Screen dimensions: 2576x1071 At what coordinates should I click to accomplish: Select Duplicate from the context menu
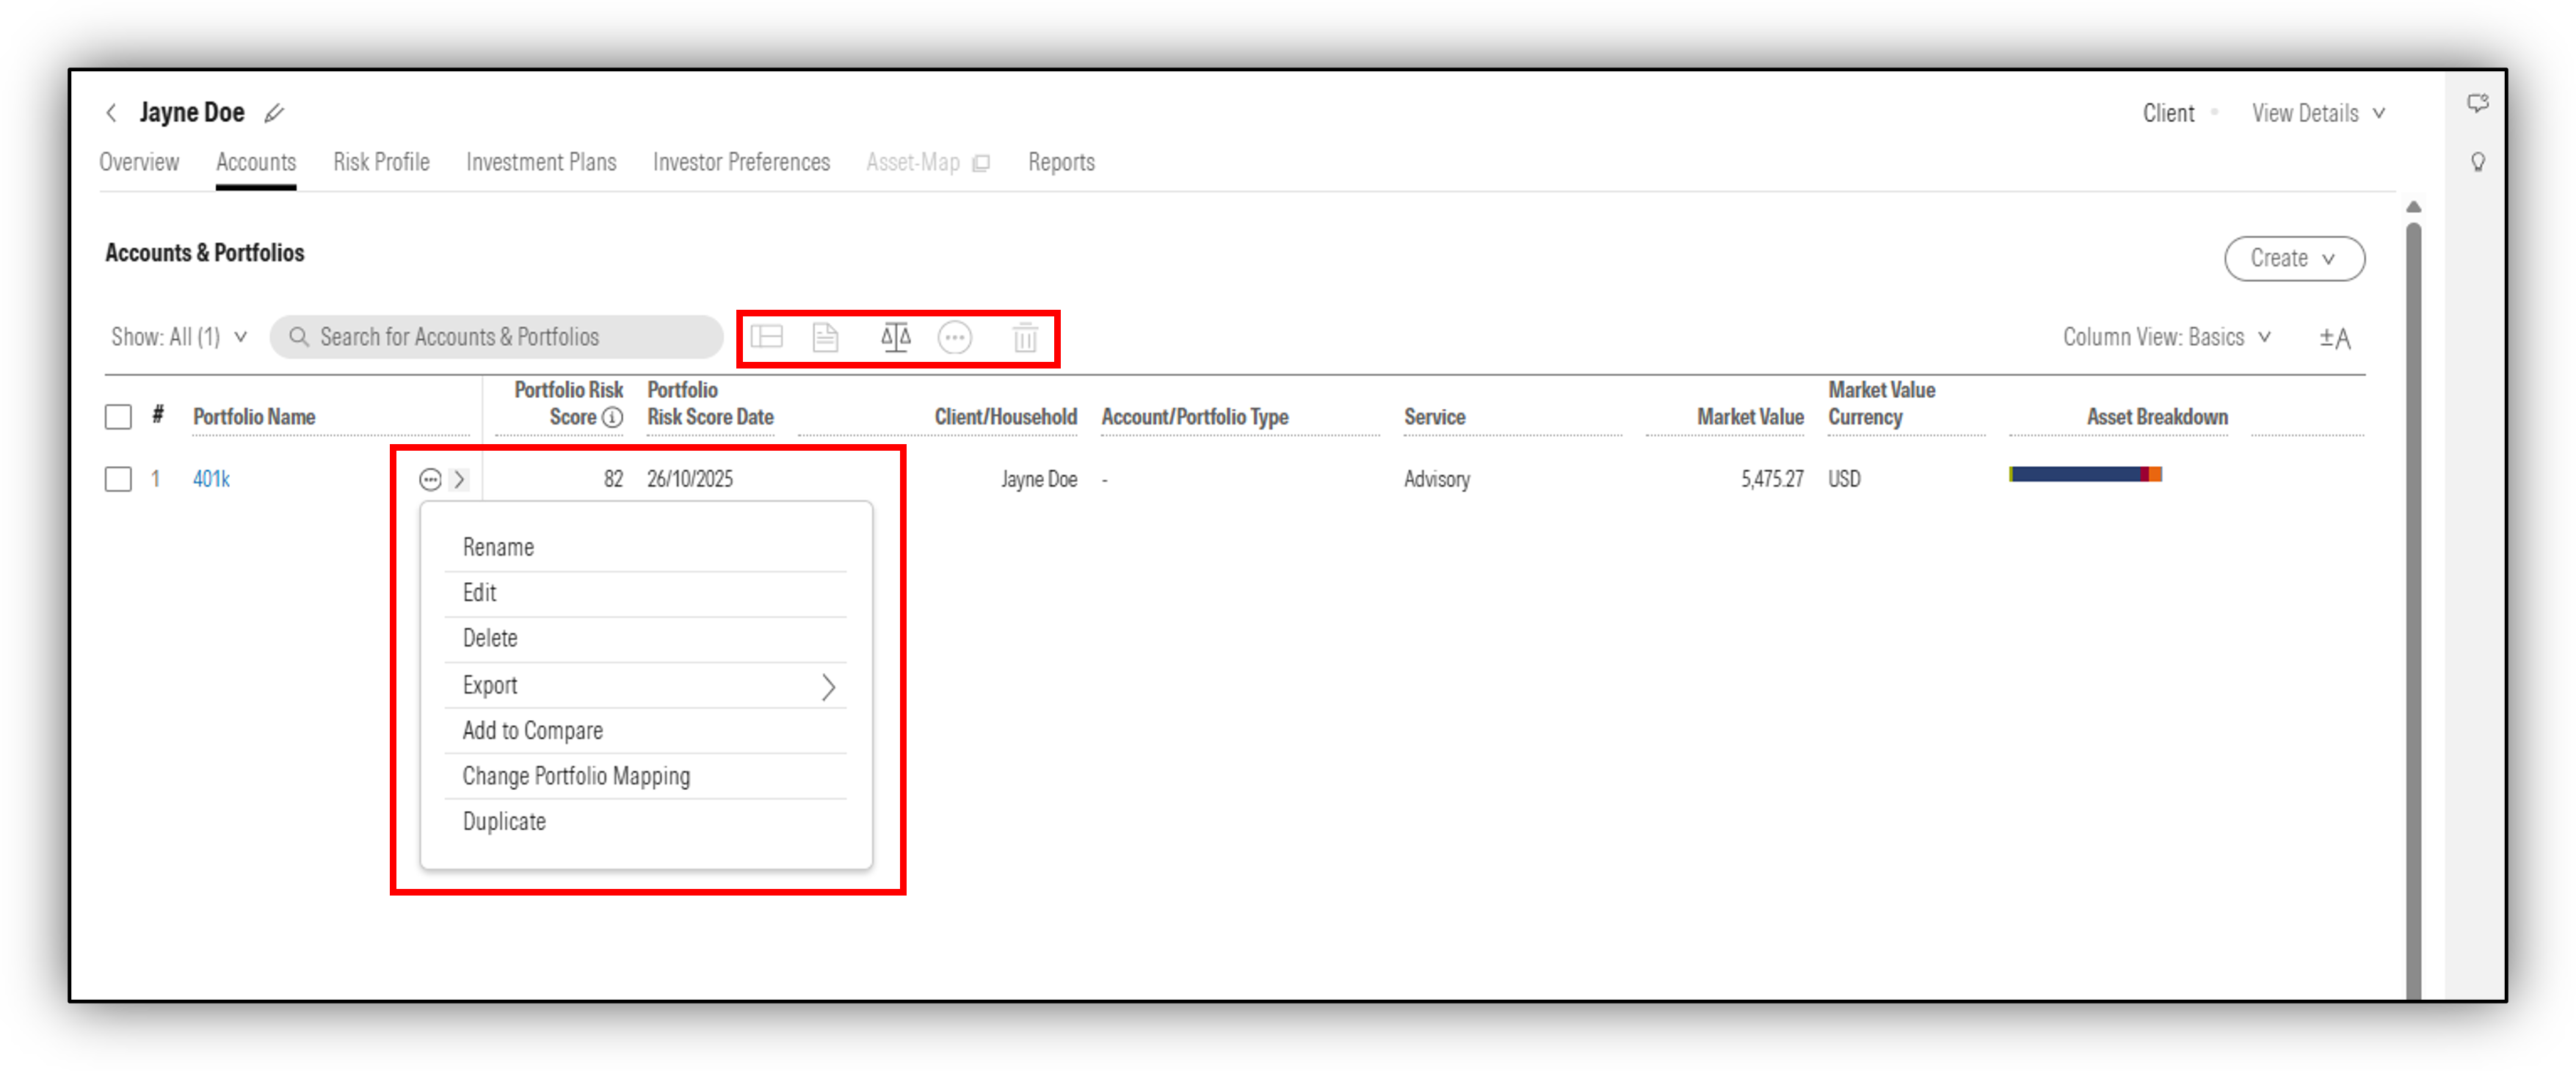(x=645, y=822)
